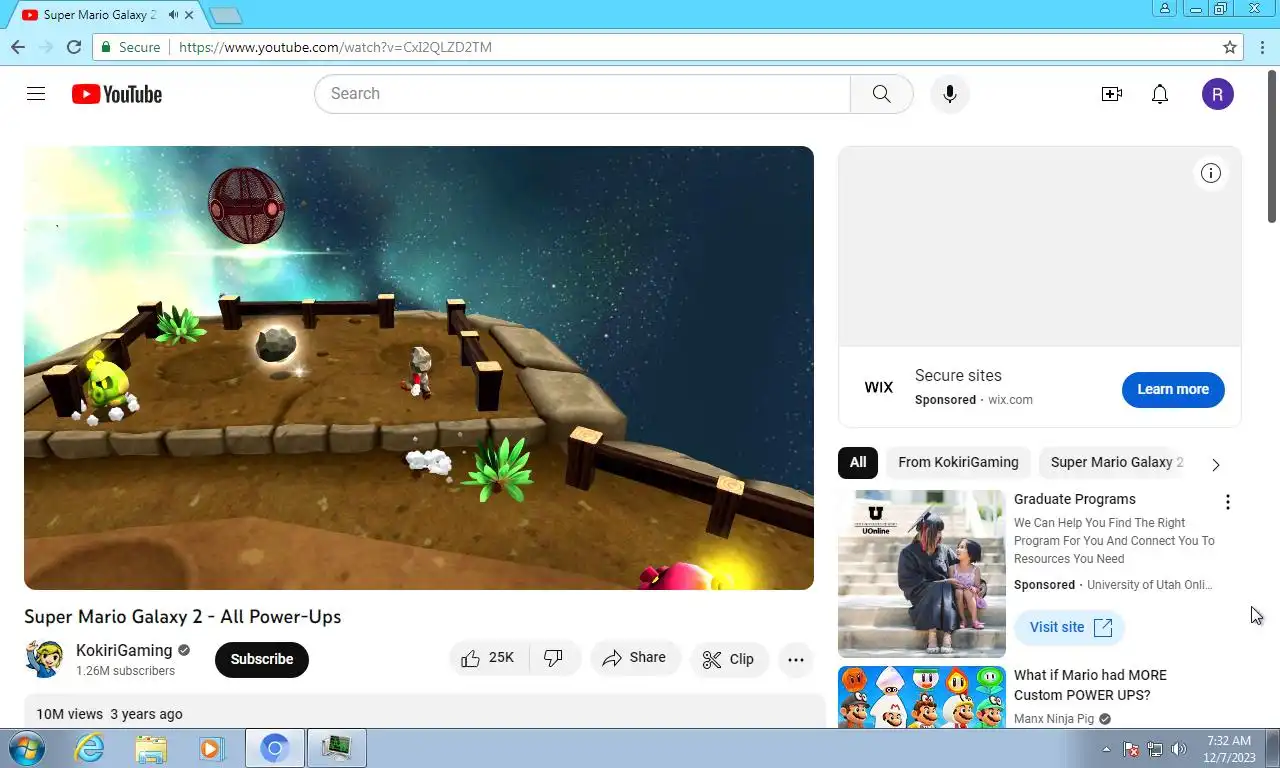Click the video player to pause
The image size is (1280, 768).
(419, 368)
